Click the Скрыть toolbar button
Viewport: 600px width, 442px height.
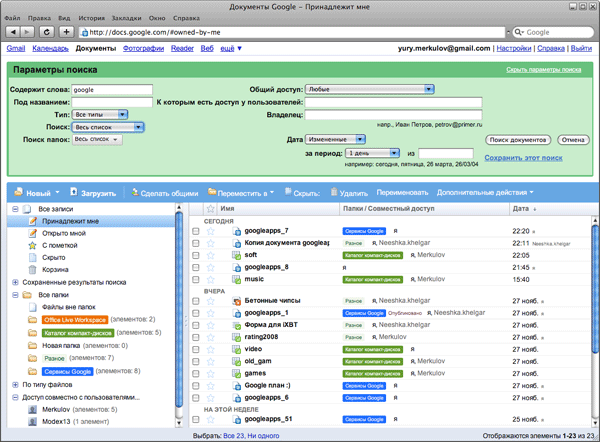pyautogui.click(x=302, y=193)
